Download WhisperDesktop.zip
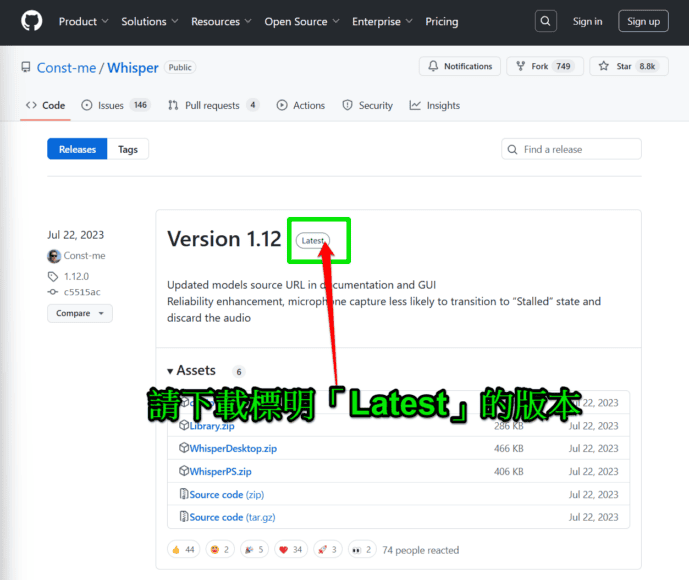 [x=233, y=449]
